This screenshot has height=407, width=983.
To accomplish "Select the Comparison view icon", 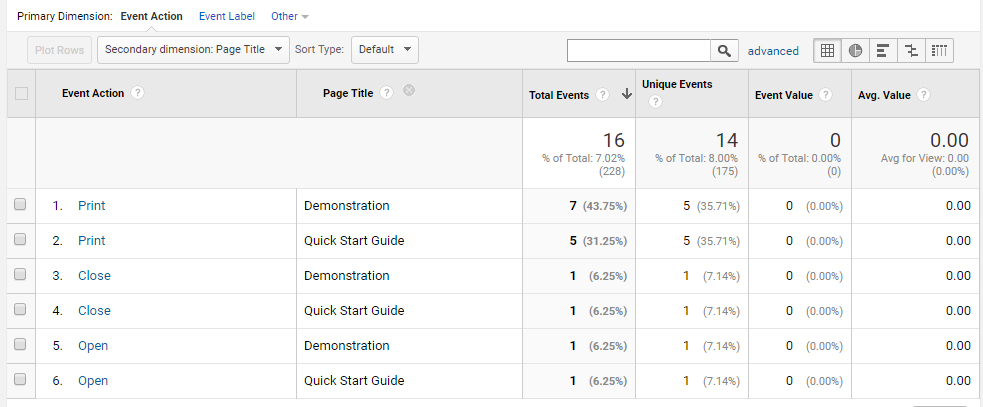I will point(911,50).
